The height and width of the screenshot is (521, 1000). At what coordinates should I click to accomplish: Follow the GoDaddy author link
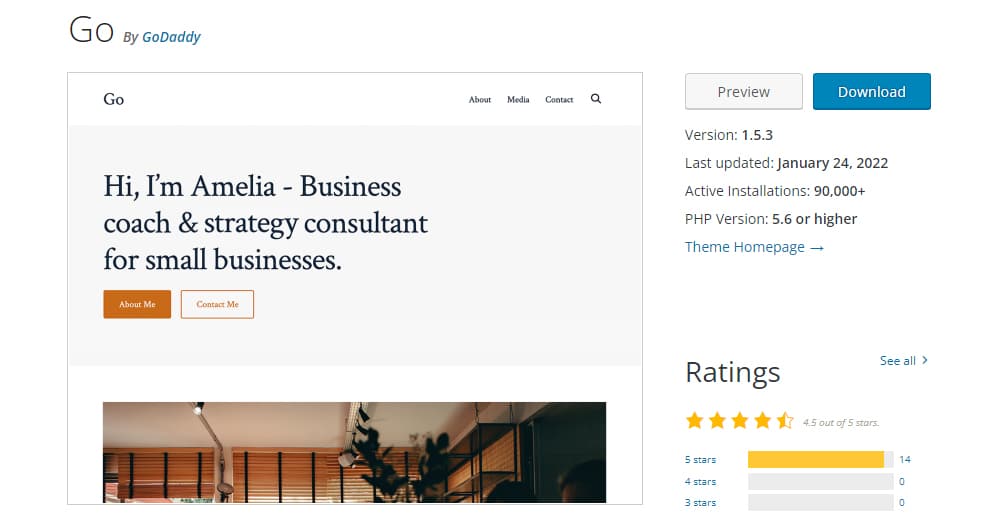pos(171,37)
